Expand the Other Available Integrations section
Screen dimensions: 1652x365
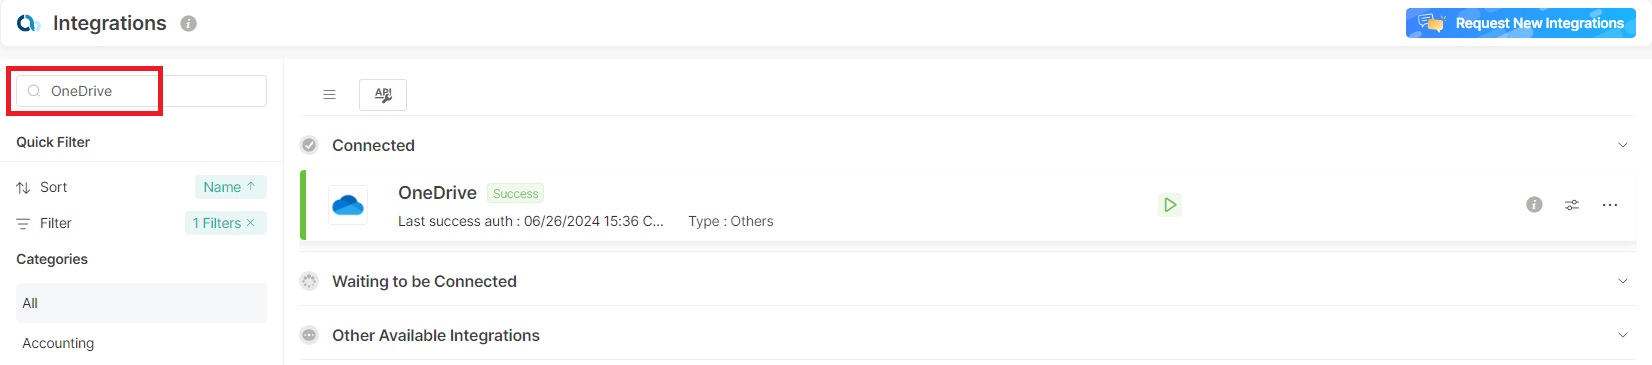tap(1622, 335)
